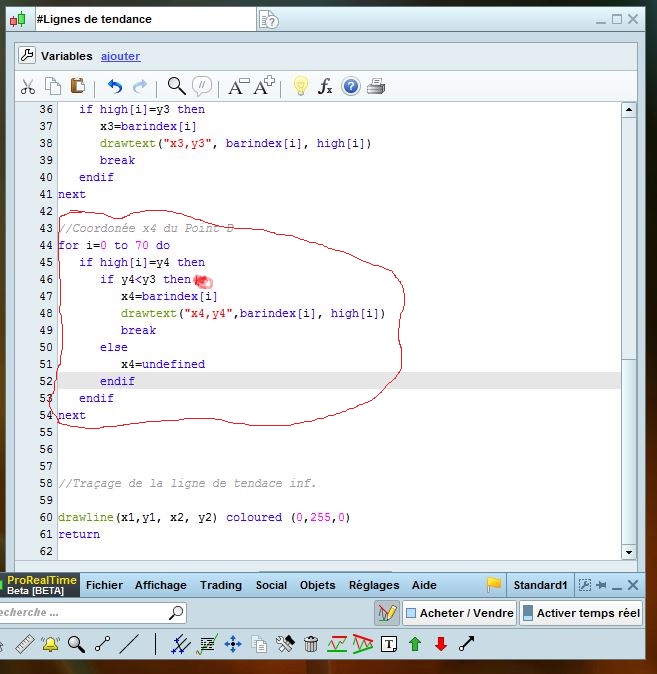
Task: Click the undo arrow icon
Action: coord(114,87)
